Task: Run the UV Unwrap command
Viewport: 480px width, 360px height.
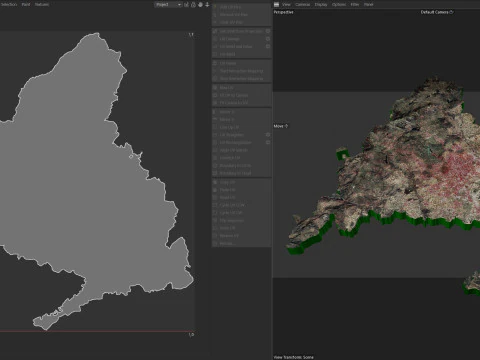Action: coord(239,39)
